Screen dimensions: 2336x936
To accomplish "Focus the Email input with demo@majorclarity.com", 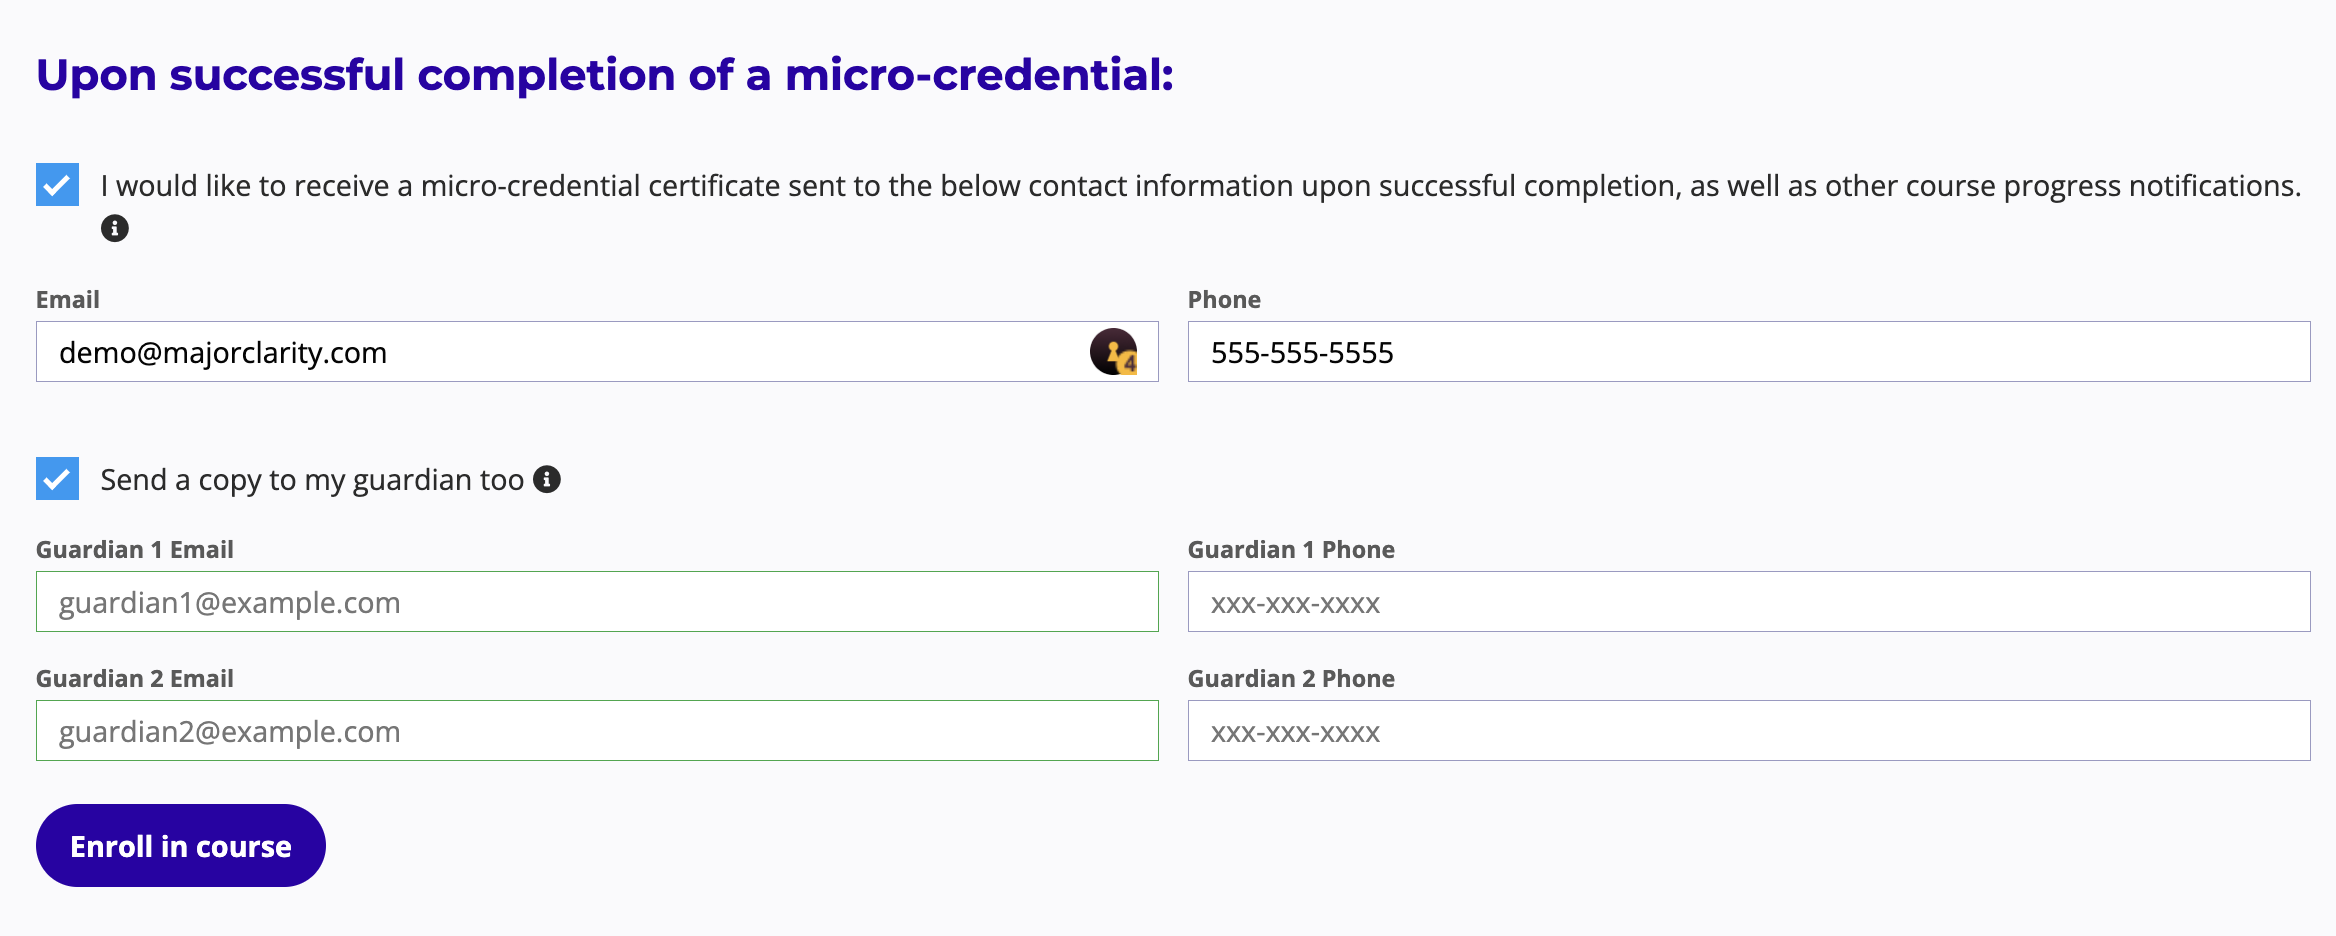I will click(x=560, y=352).
